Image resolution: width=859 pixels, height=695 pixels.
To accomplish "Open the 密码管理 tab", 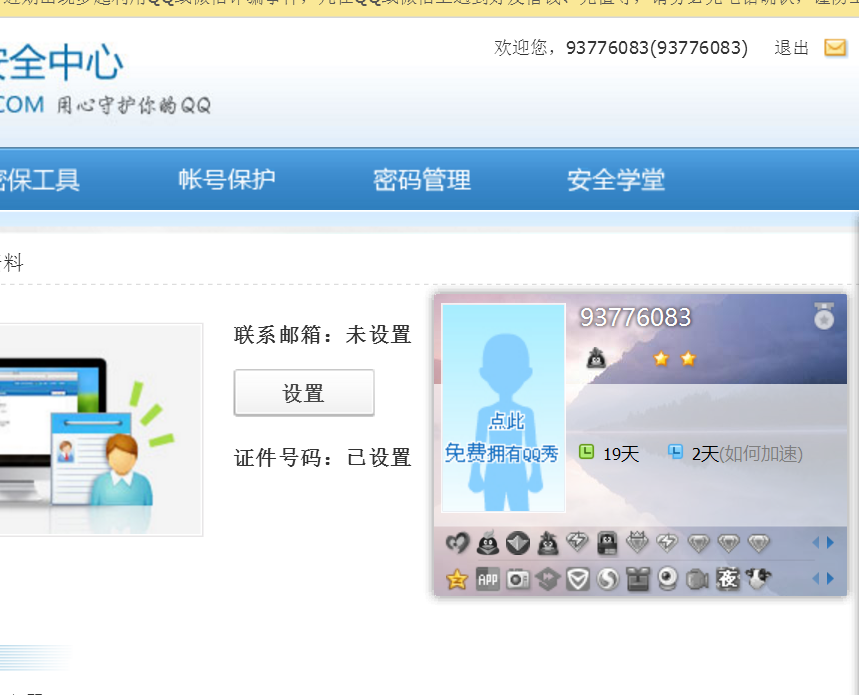I will (422, 180).
